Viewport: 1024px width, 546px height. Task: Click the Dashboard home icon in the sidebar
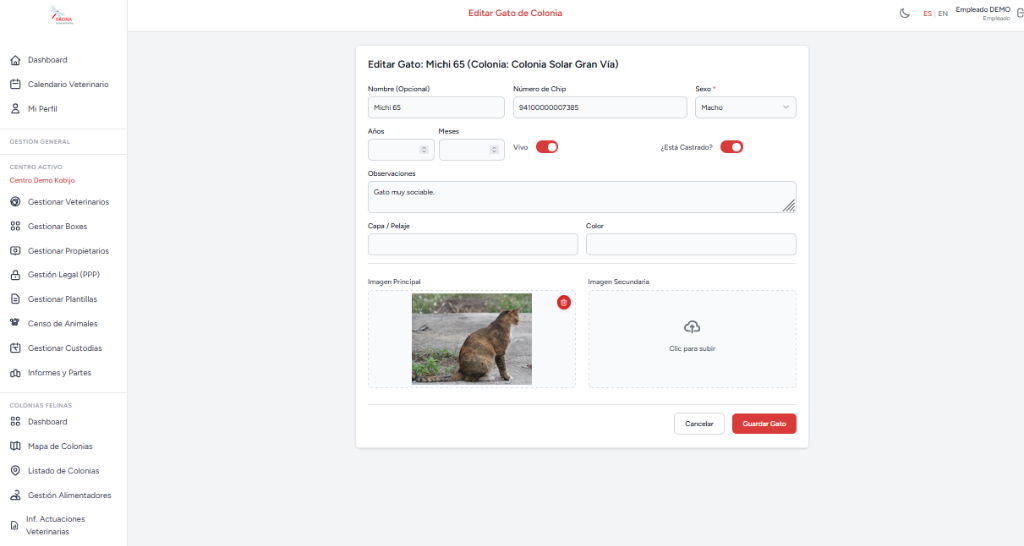pyautogui.click(x=15, y=60)
